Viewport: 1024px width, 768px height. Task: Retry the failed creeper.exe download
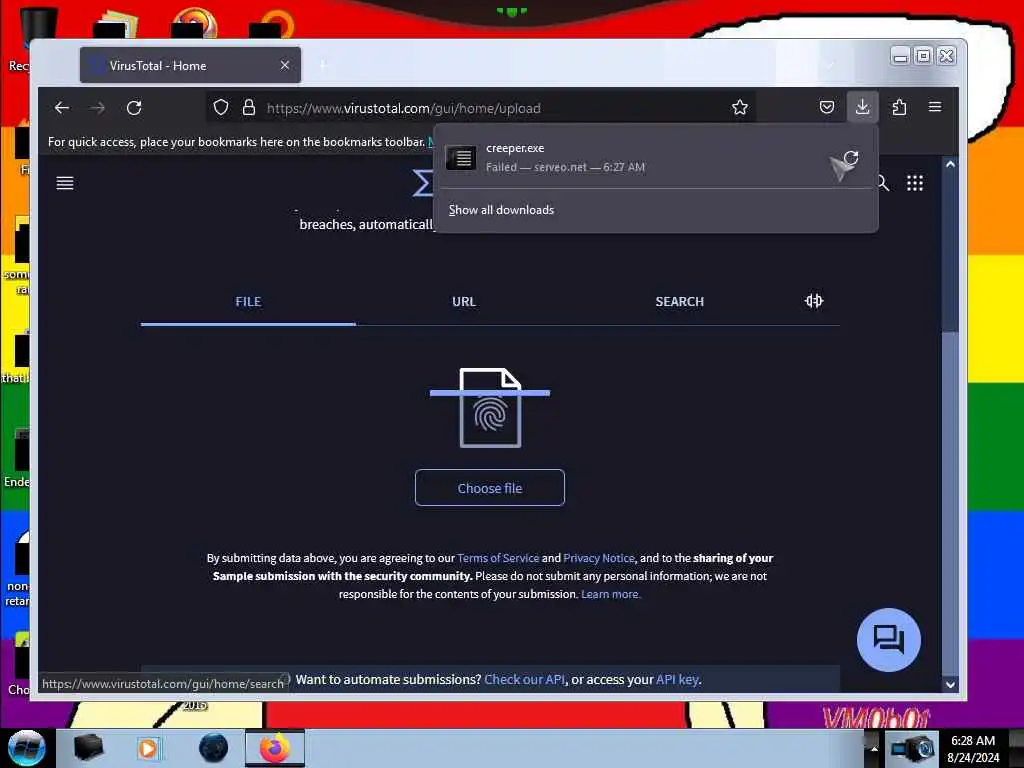851,157
